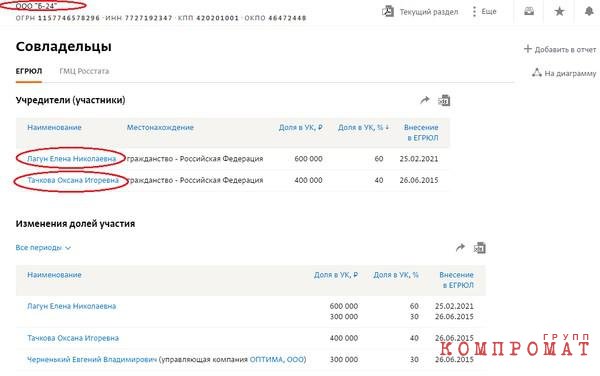Open Лагун Елена Николаевна link in share changes table
The height and width of the screenshot is (376, 600).
click(72, 306)
